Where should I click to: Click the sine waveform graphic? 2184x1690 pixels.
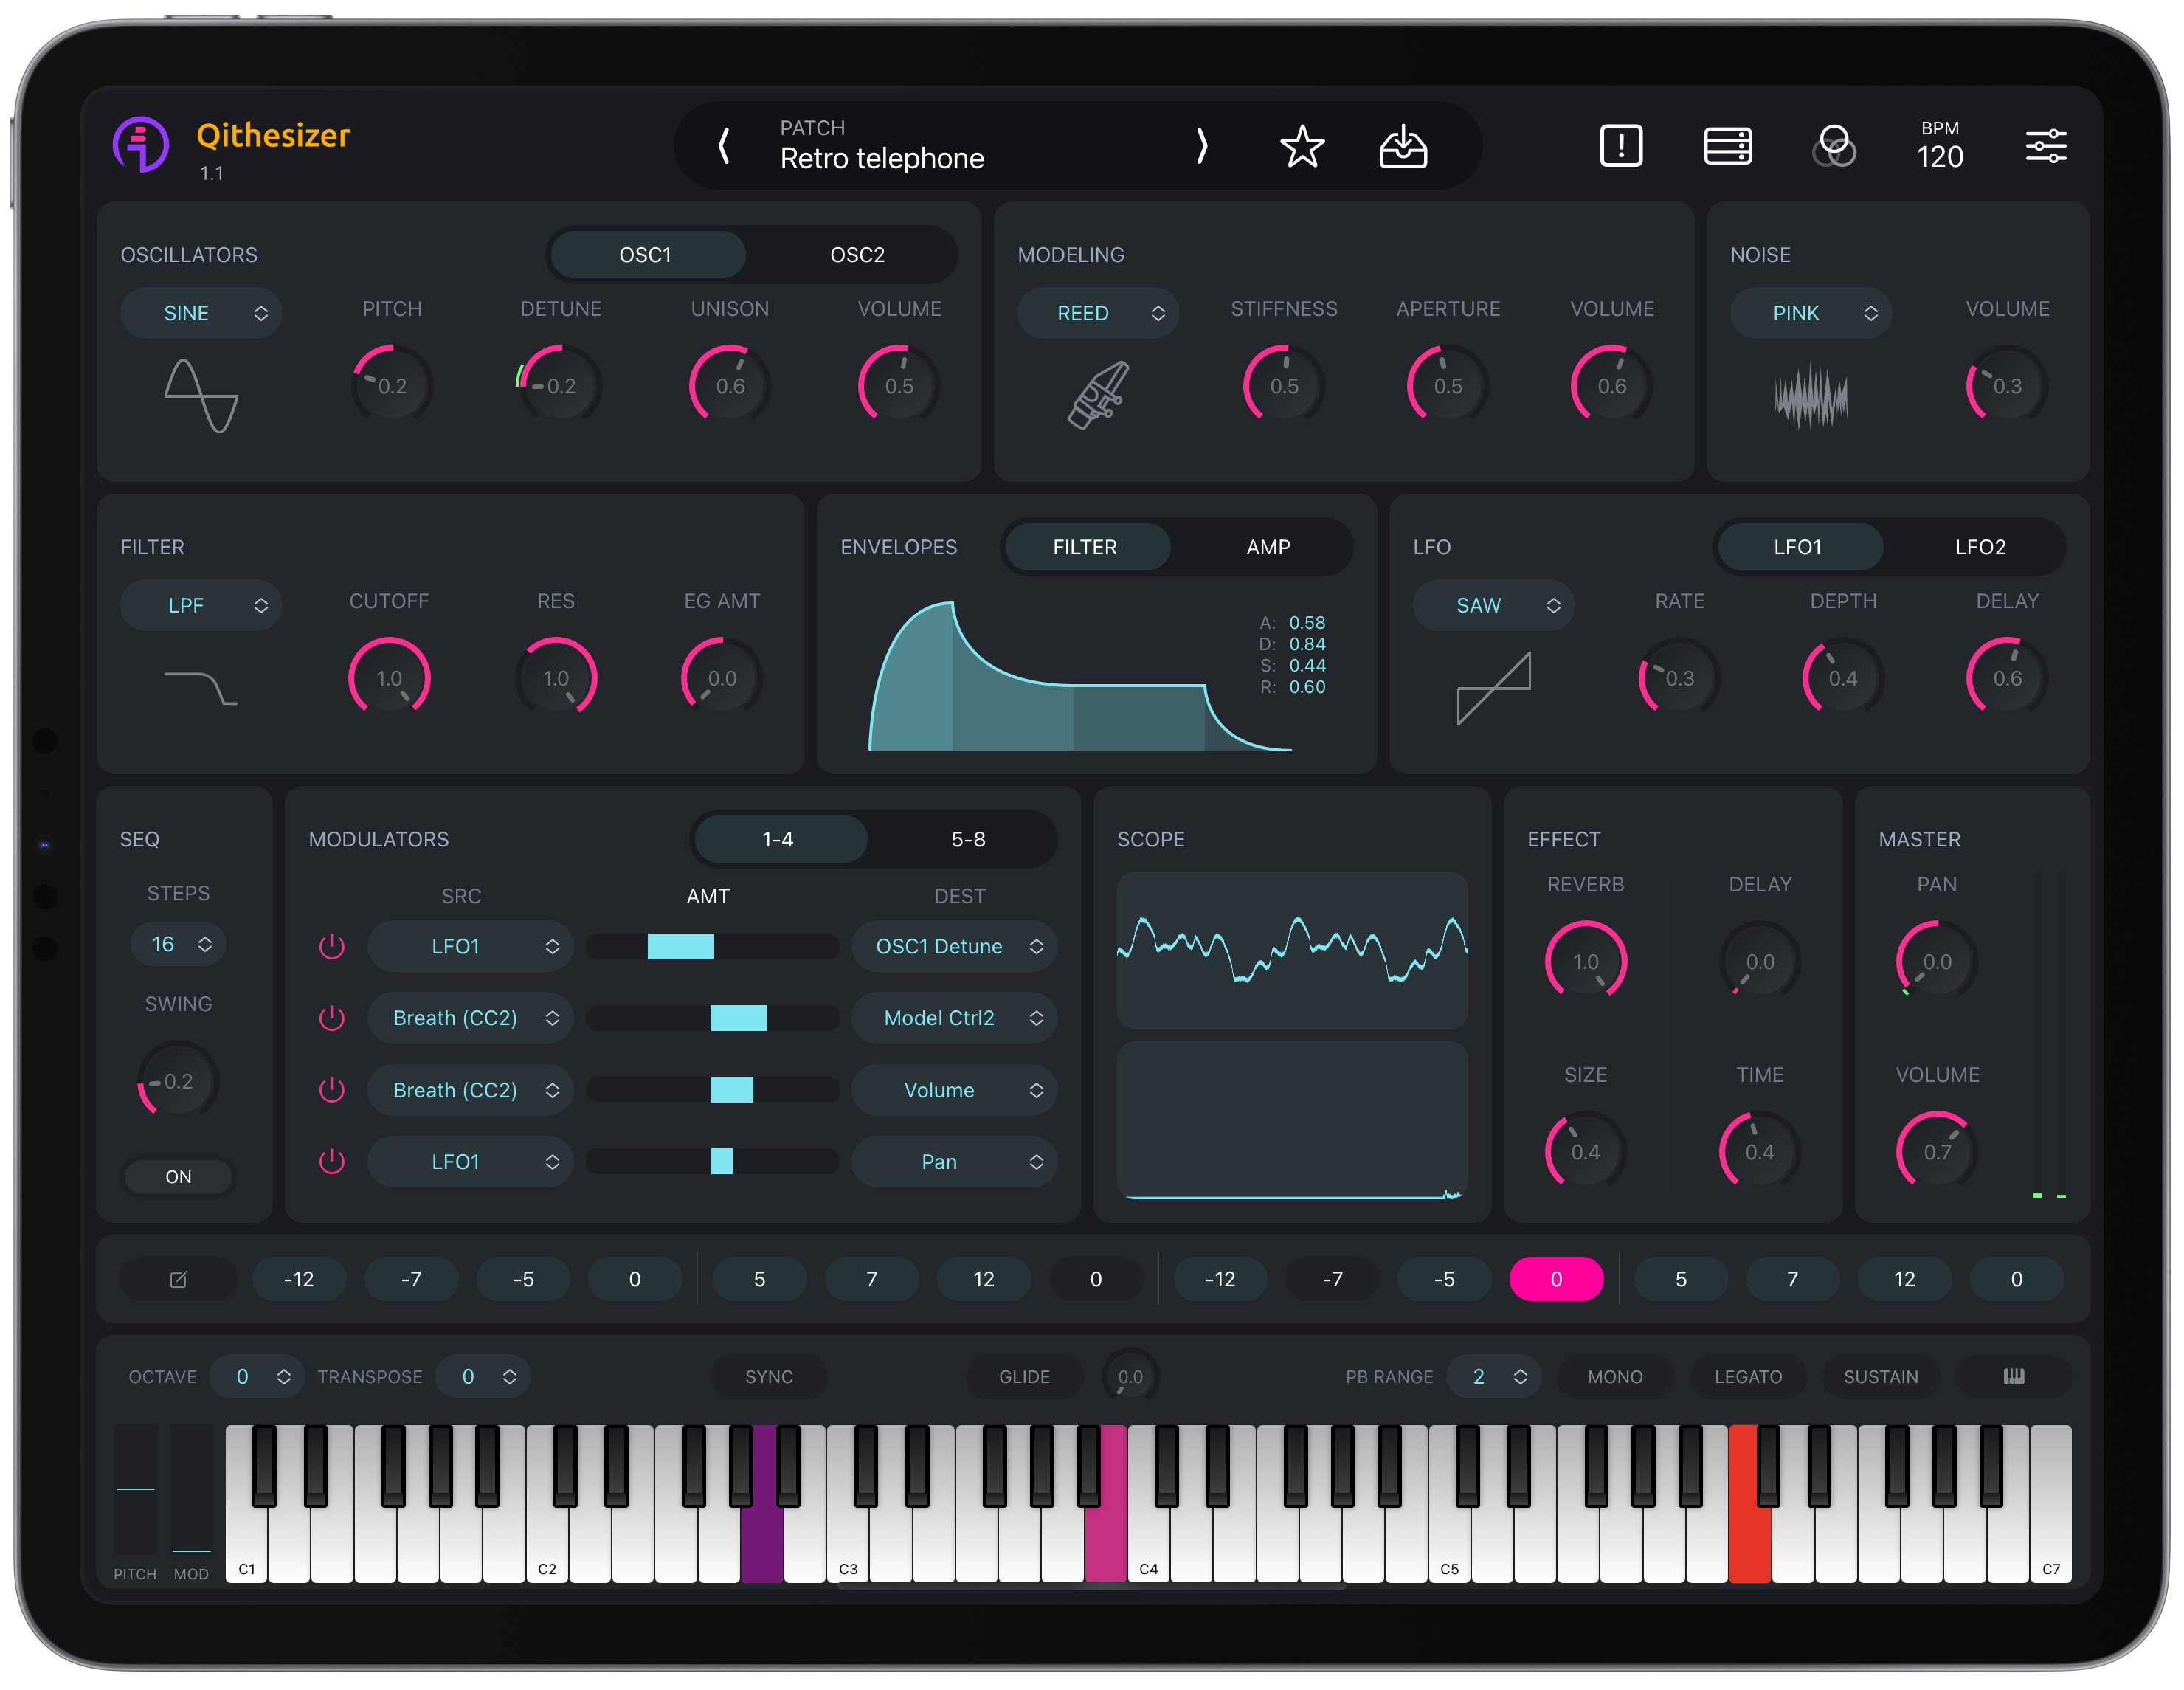point(201,396)
